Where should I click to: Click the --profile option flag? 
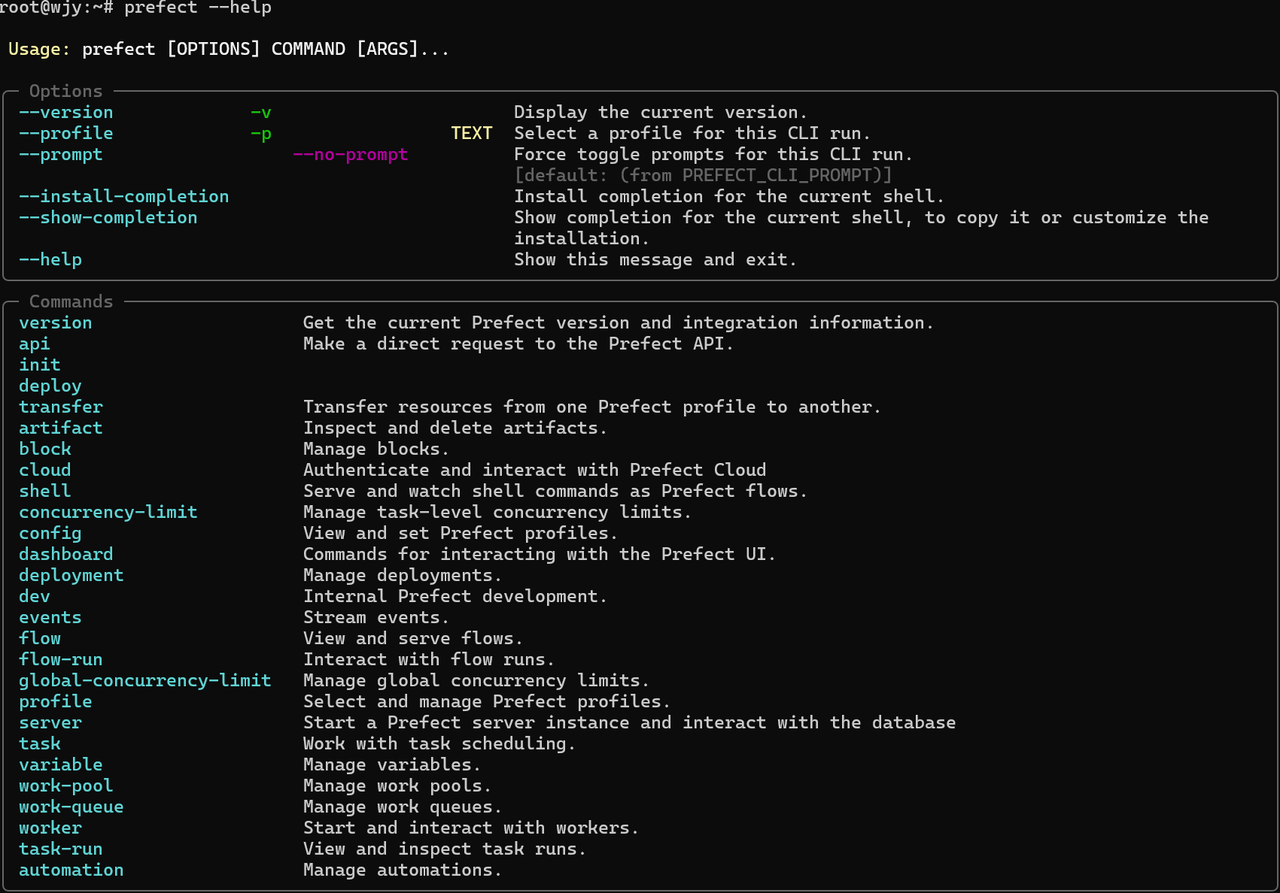(66, 133)
